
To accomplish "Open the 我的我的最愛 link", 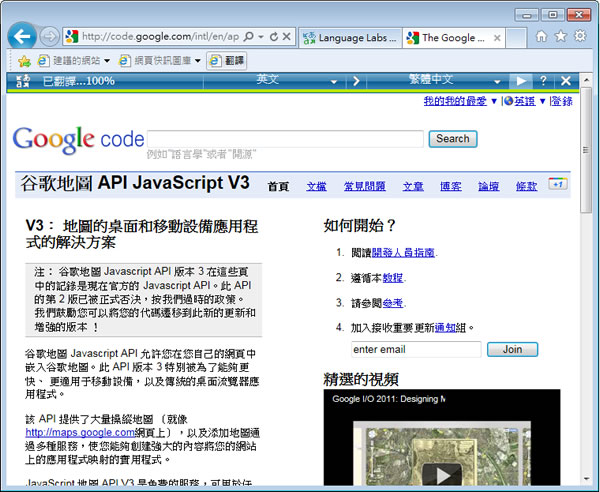I will tap(455, 101).
